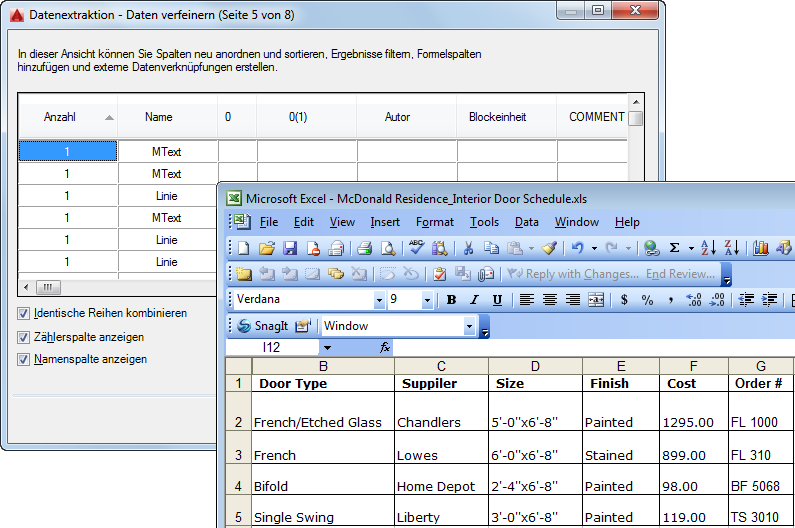Open the View menu in Excel

click(342, 222)
